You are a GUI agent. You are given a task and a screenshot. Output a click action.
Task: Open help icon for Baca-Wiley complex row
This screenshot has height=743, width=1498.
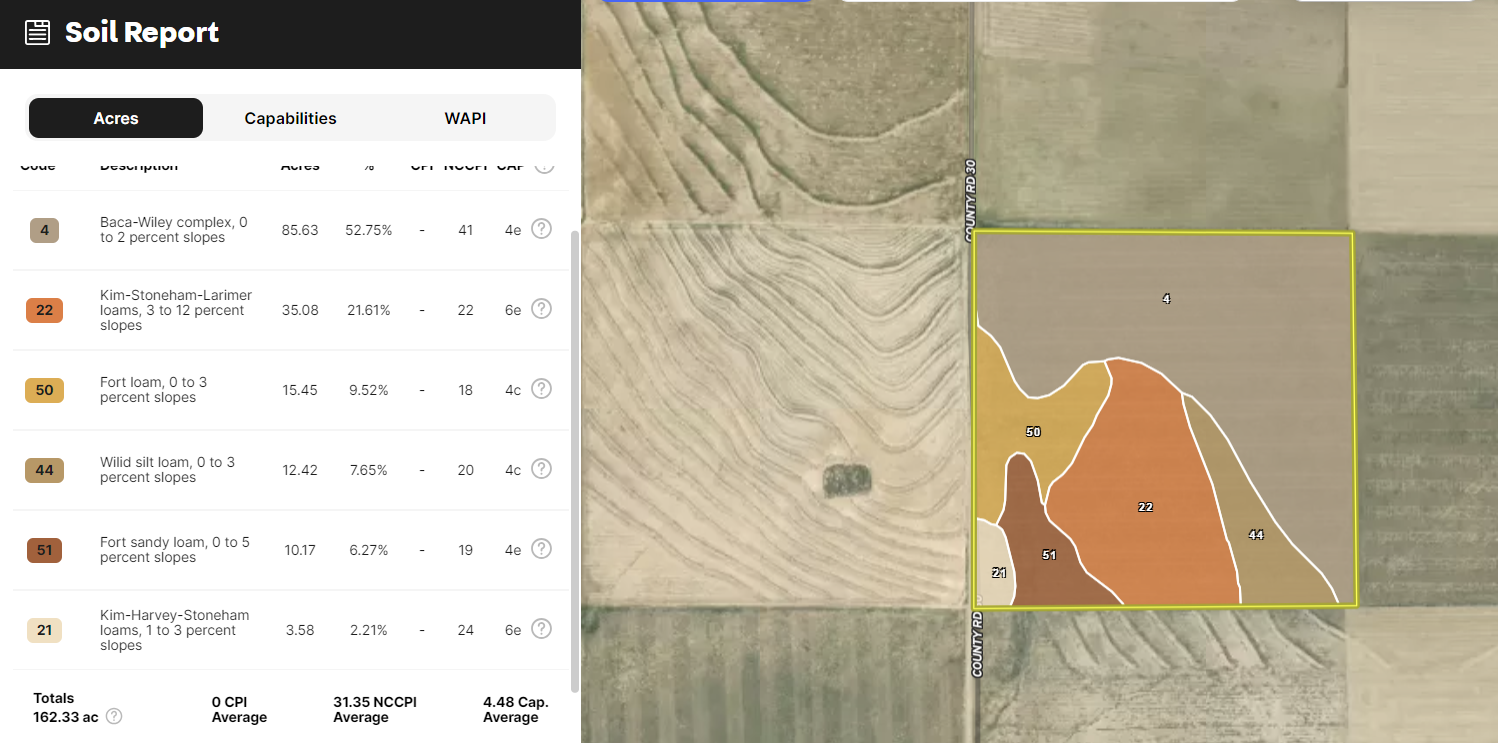pos(541,229)
